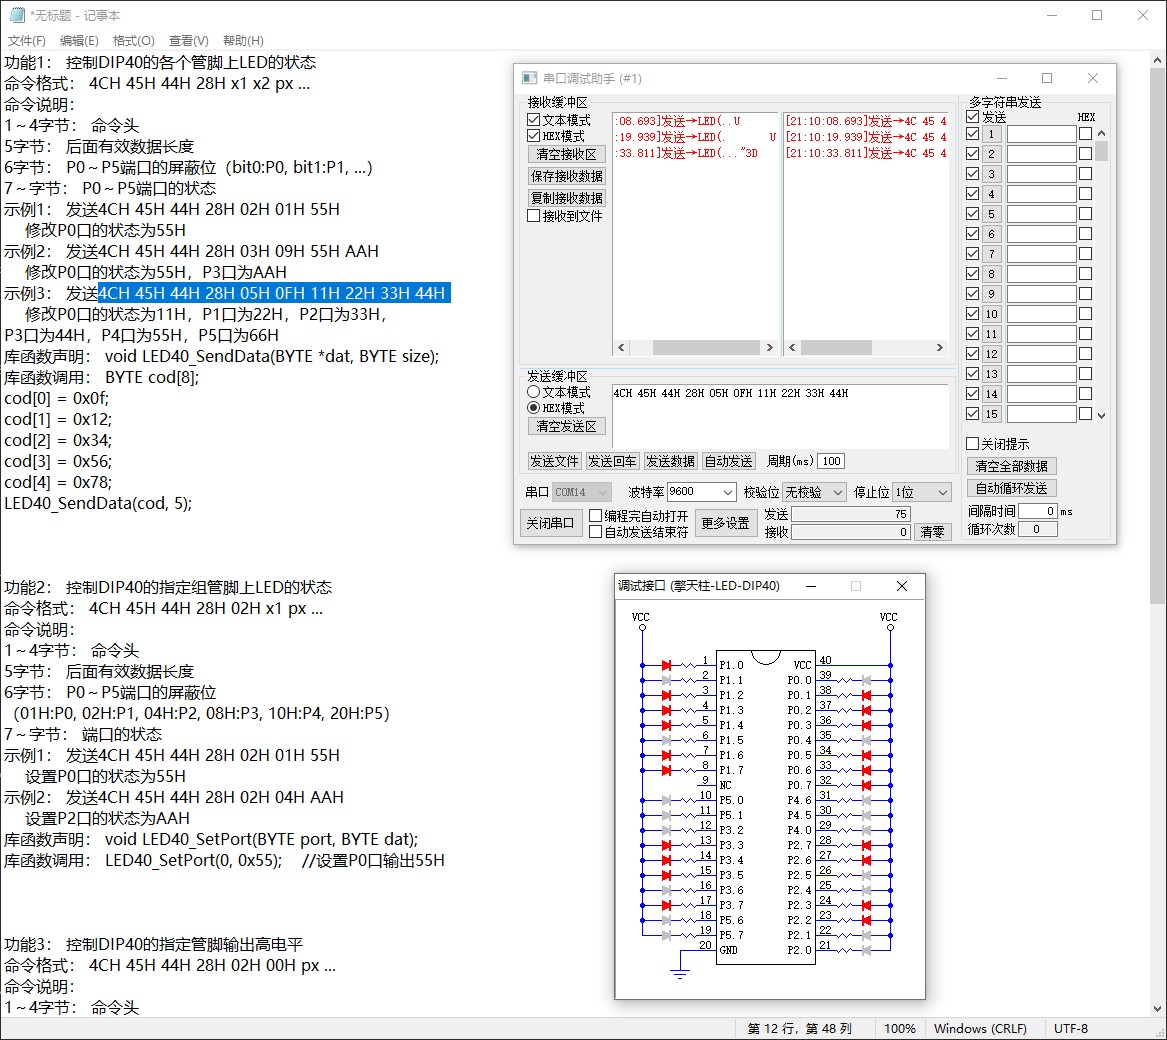Click right arrow of hex receive pane scrollbar
This screenshot has height=1040, width=1167.
click(x=939, y=348)
